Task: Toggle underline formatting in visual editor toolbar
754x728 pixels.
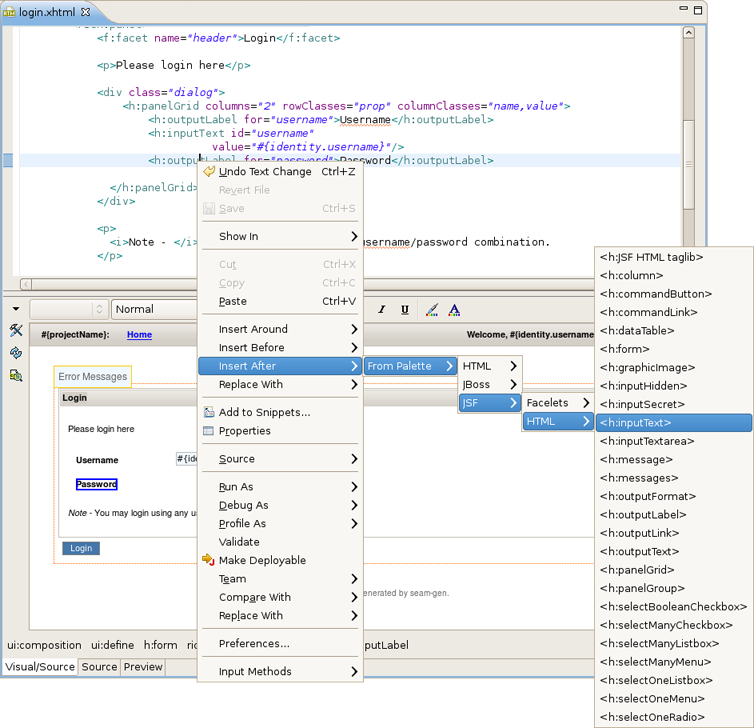Action: point(404,310)
